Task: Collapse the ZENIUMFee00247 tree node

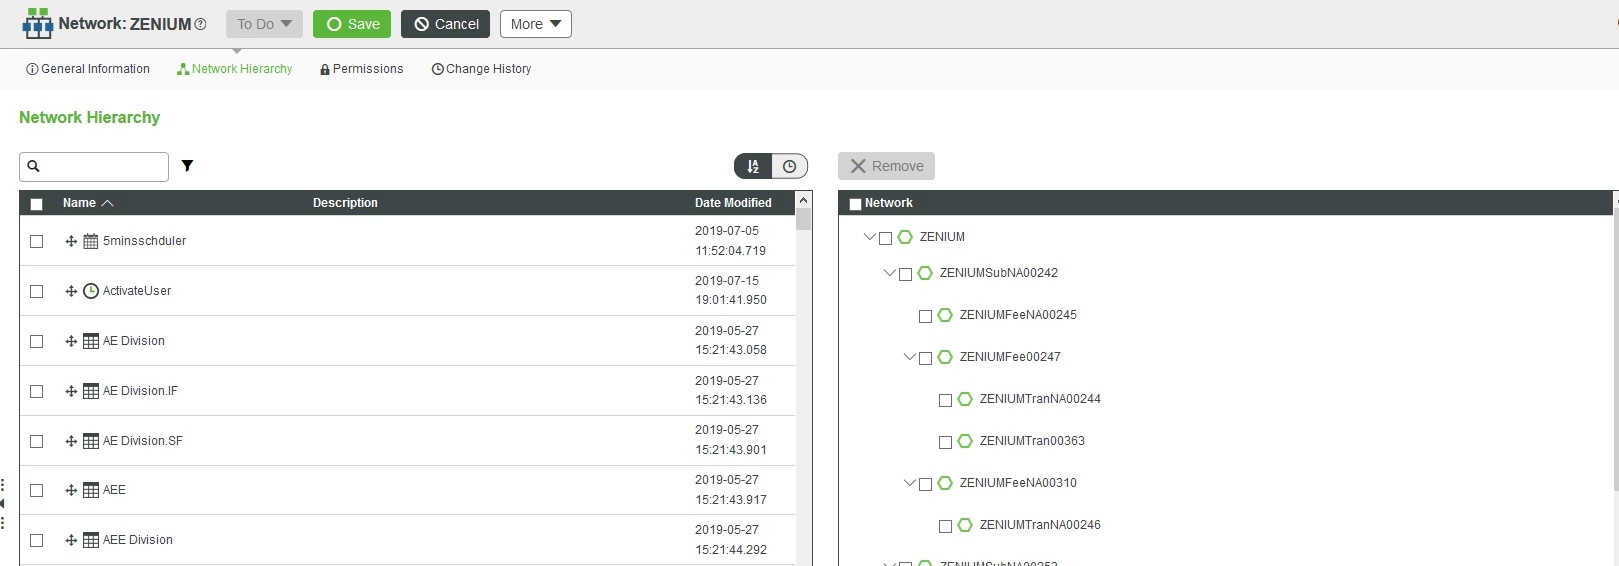Action: click(x=910, y=357)
